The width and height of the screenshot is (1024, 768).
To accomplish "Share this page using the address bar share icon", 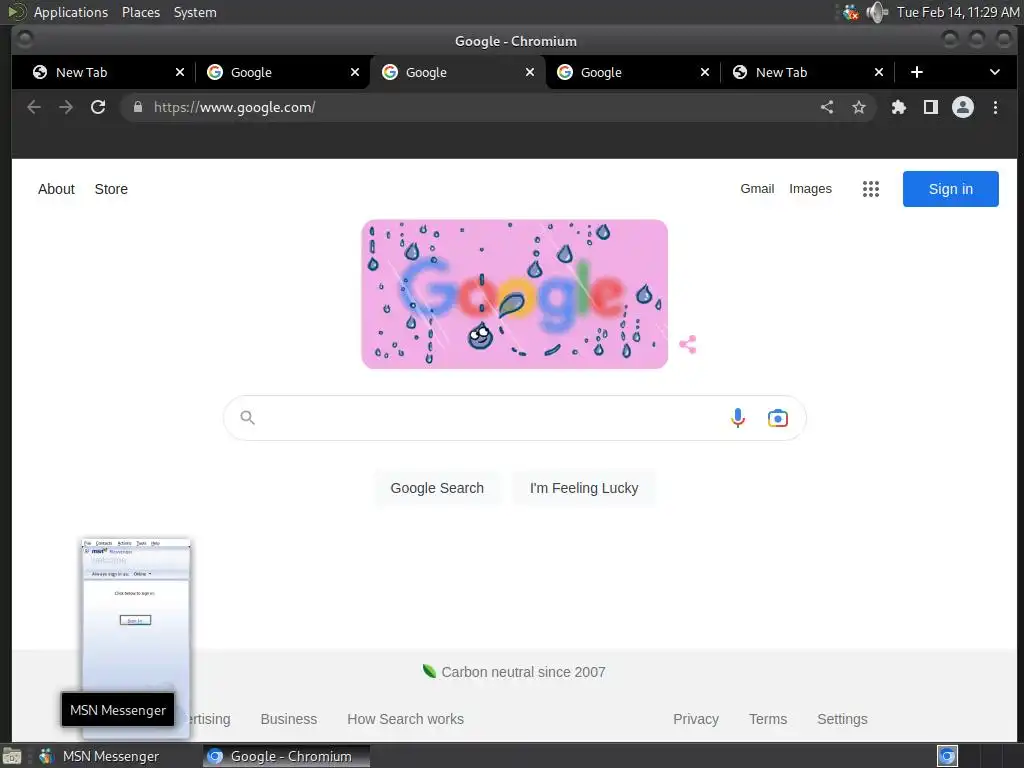I will coord(827,107).
